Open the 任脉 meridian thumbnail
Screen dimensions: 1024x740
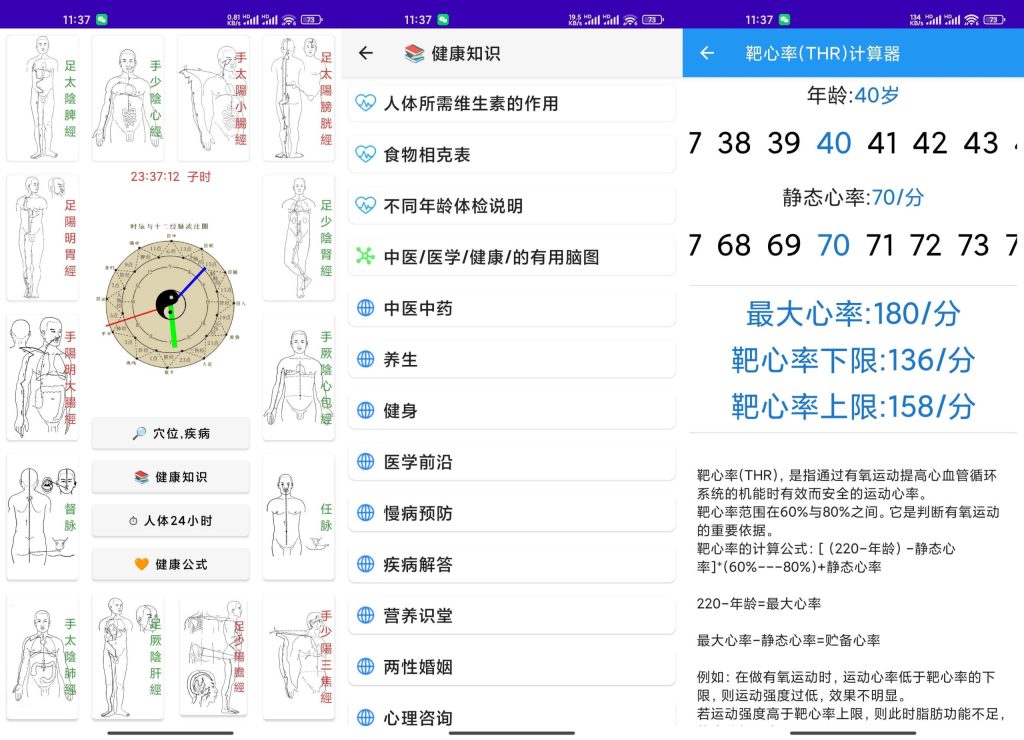click(x=298, y=517)
